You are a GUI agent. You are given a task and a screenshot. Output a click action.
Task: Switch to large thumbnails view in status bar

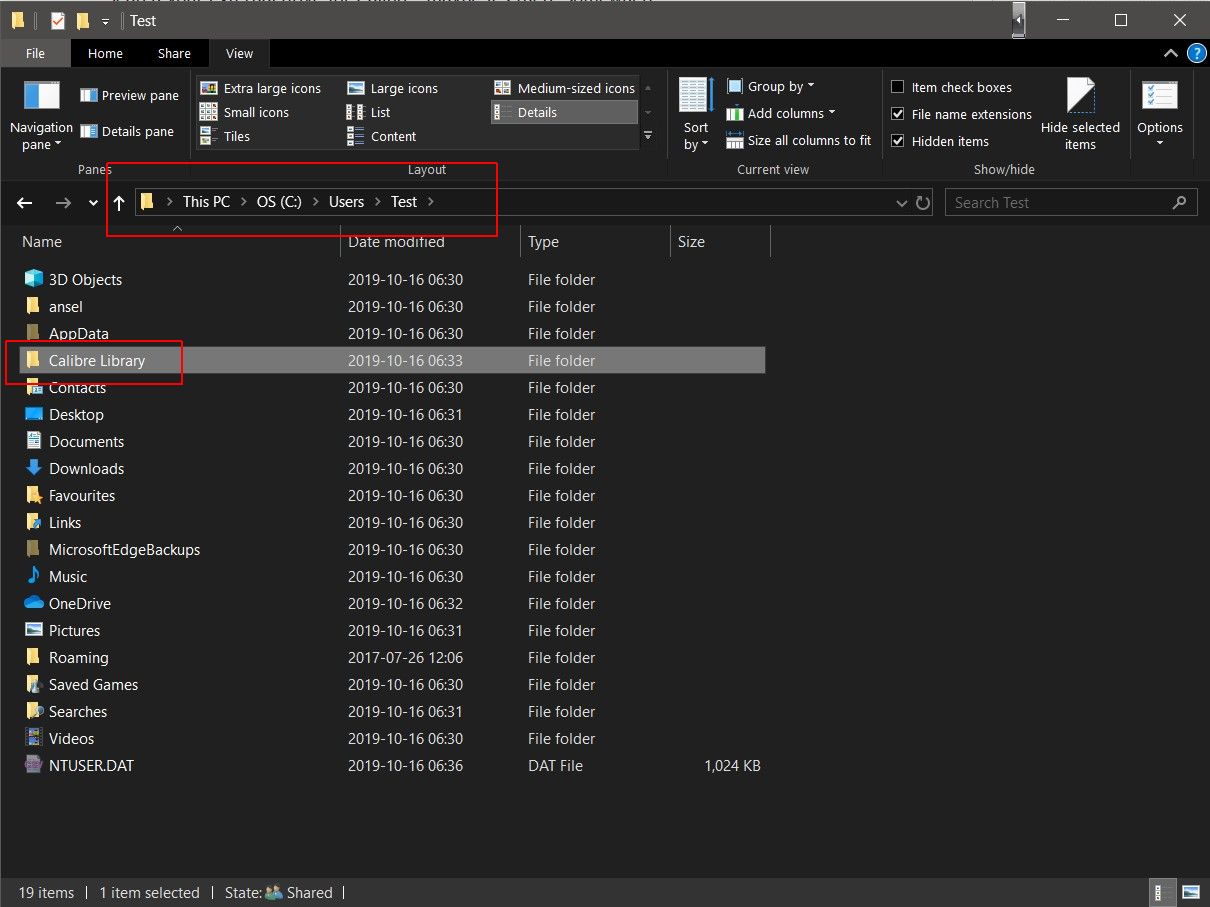point(1190,892)
